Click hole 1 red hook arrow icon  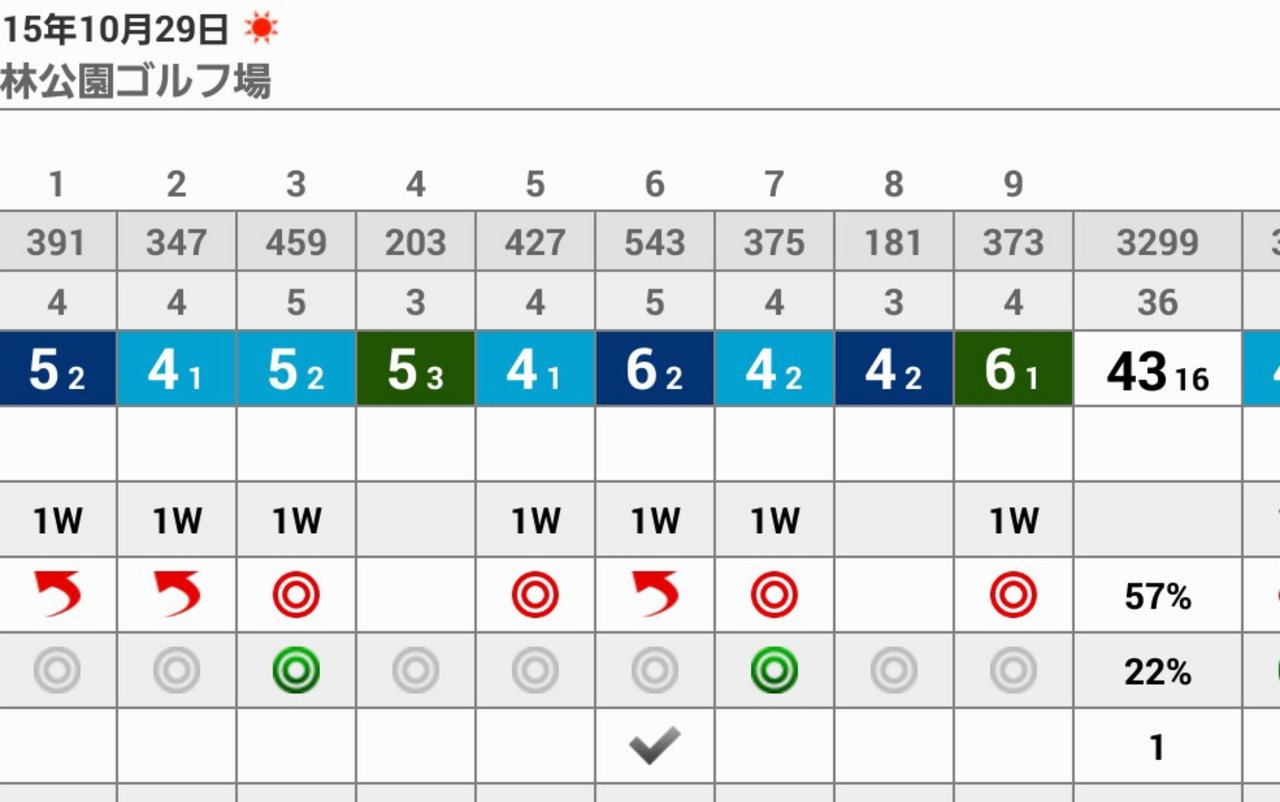pos(57,595)
